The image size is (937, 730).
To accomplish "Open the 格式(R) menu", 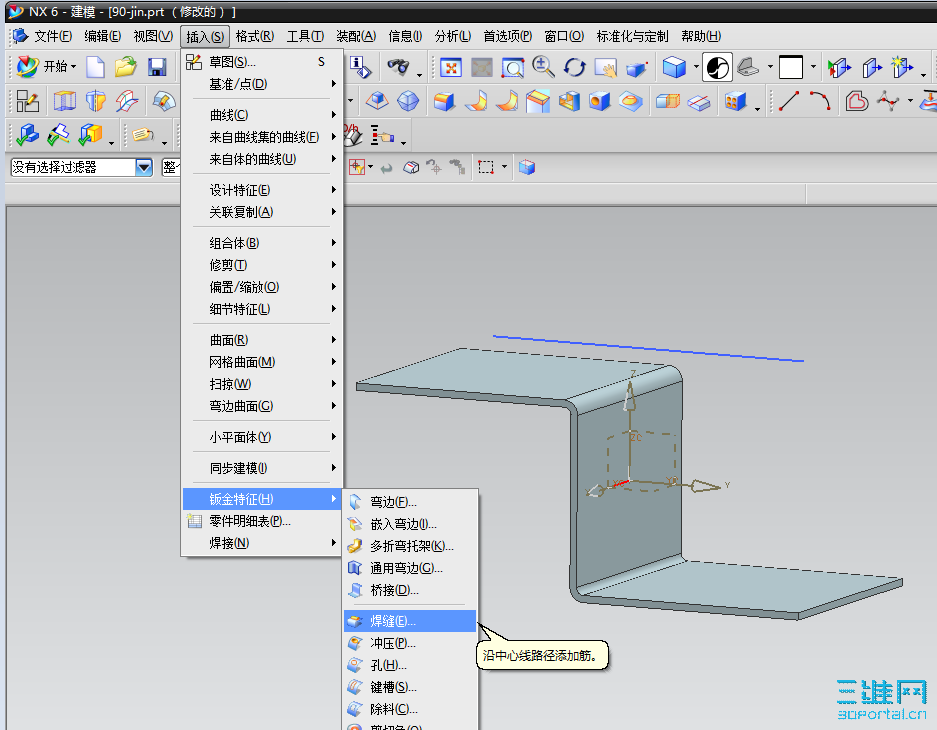I will point(255,36).
